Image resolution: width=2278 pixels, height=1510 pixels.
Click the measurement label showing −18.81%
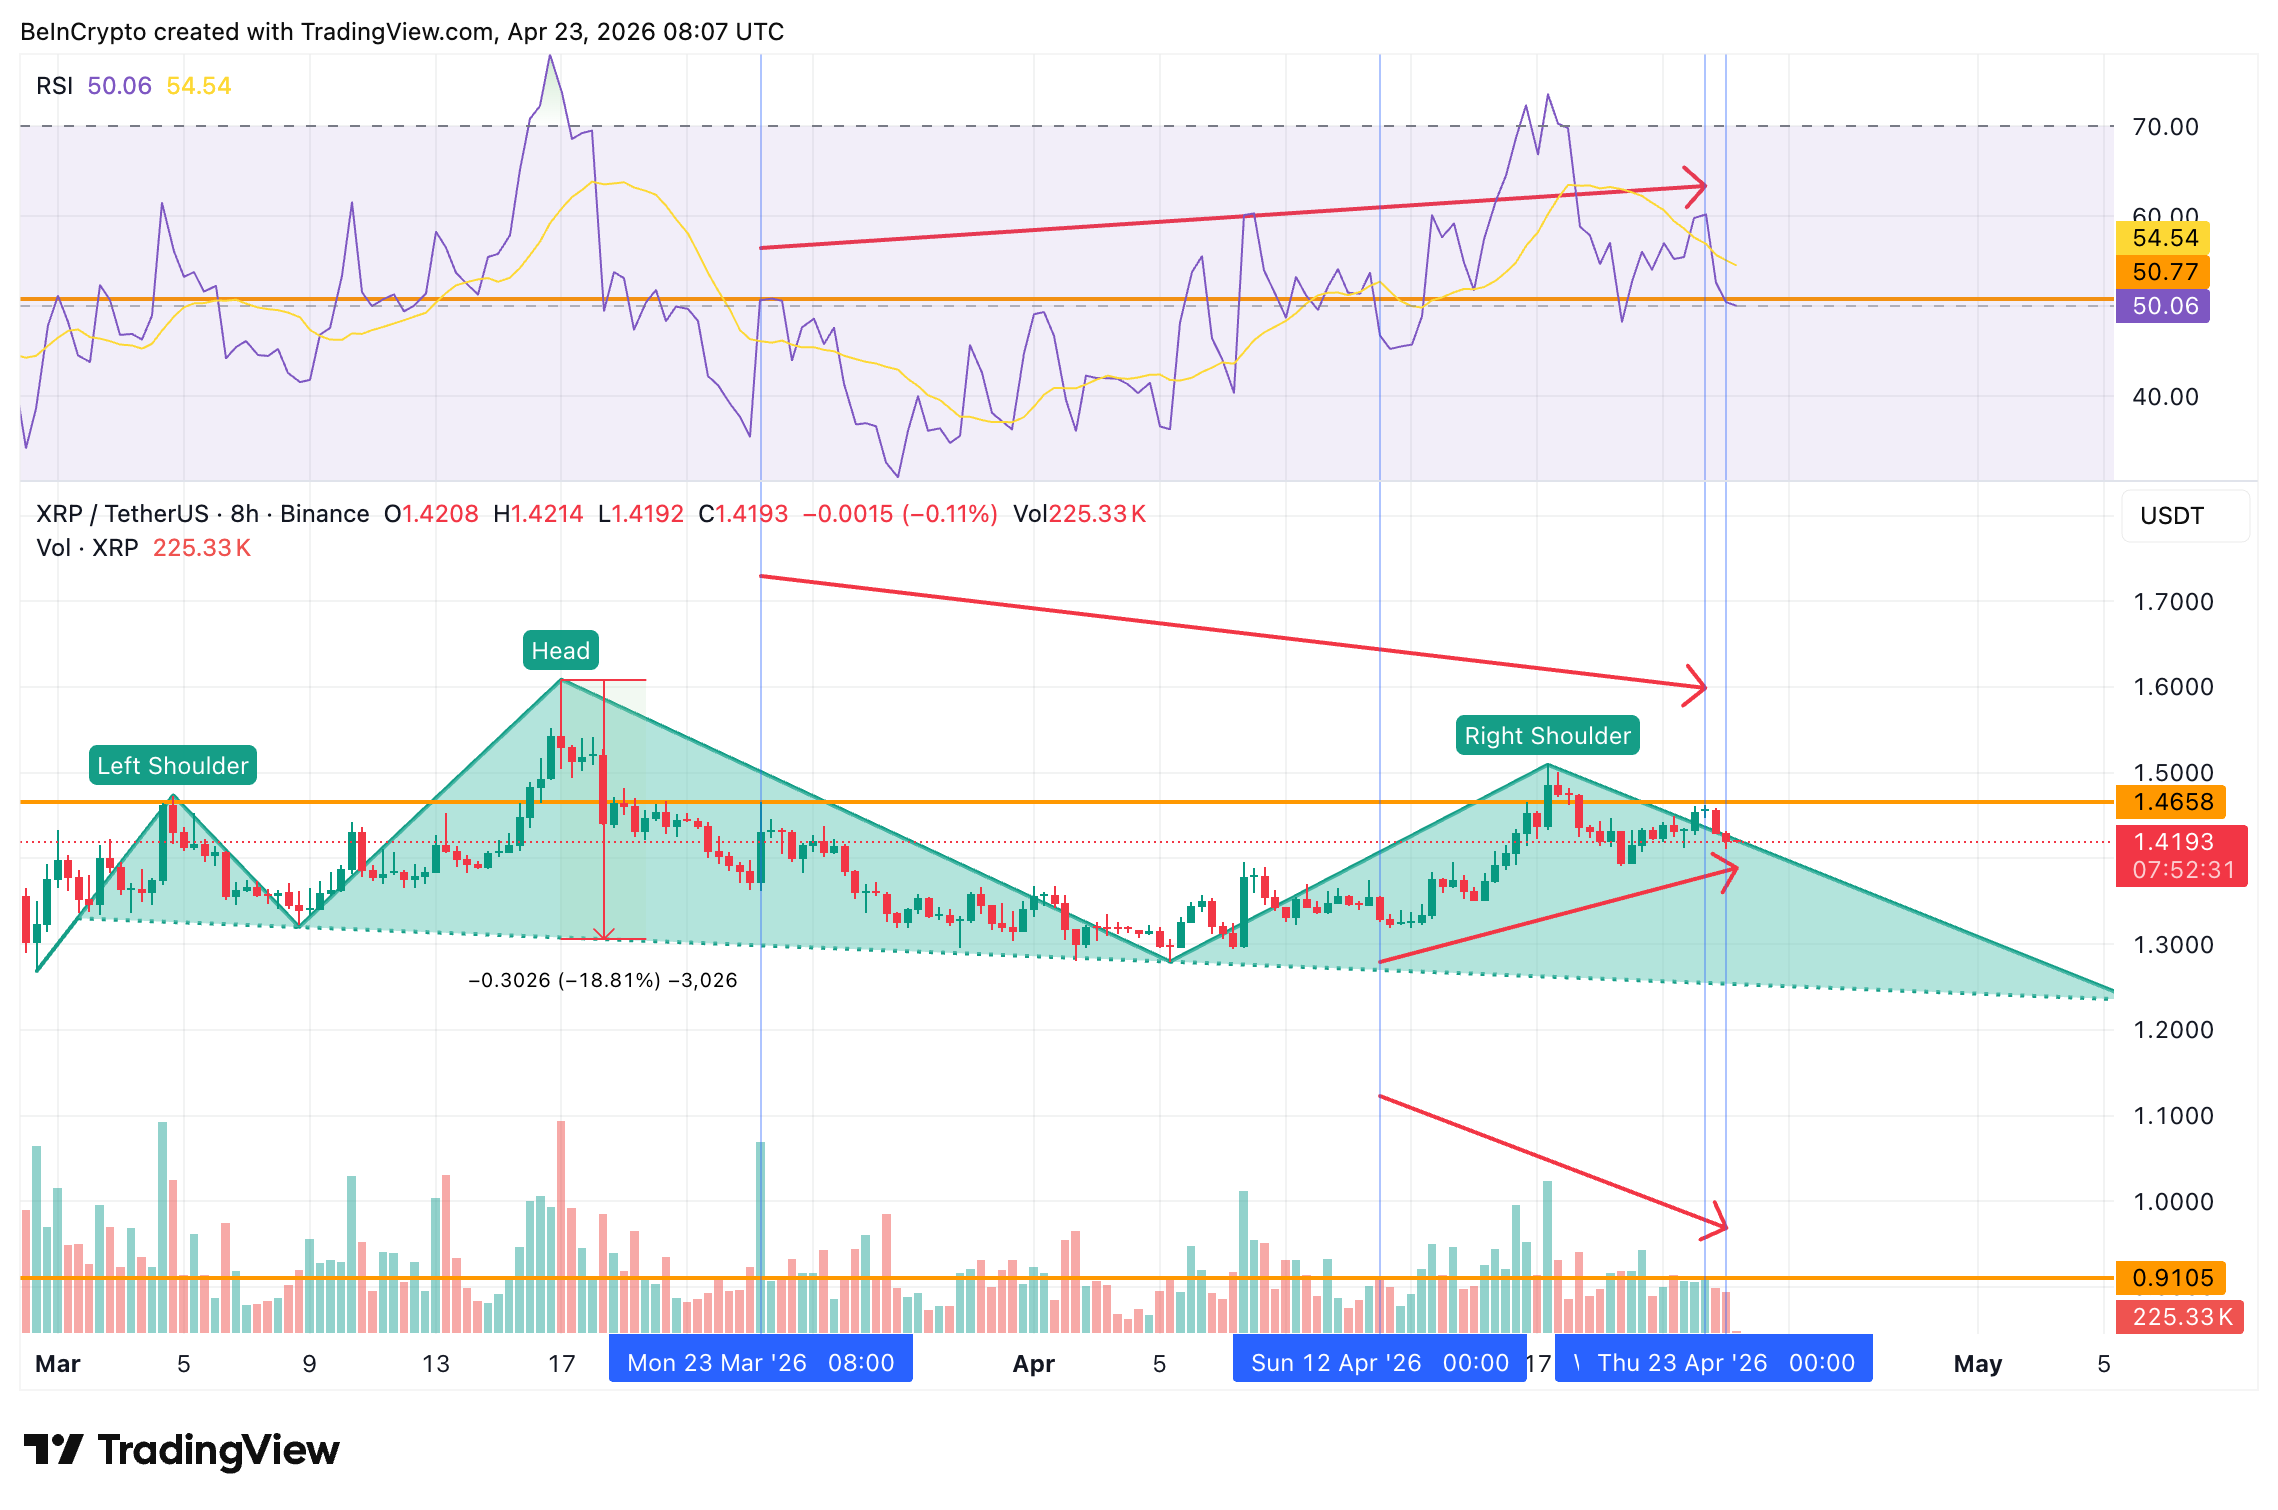coord(601,981)
